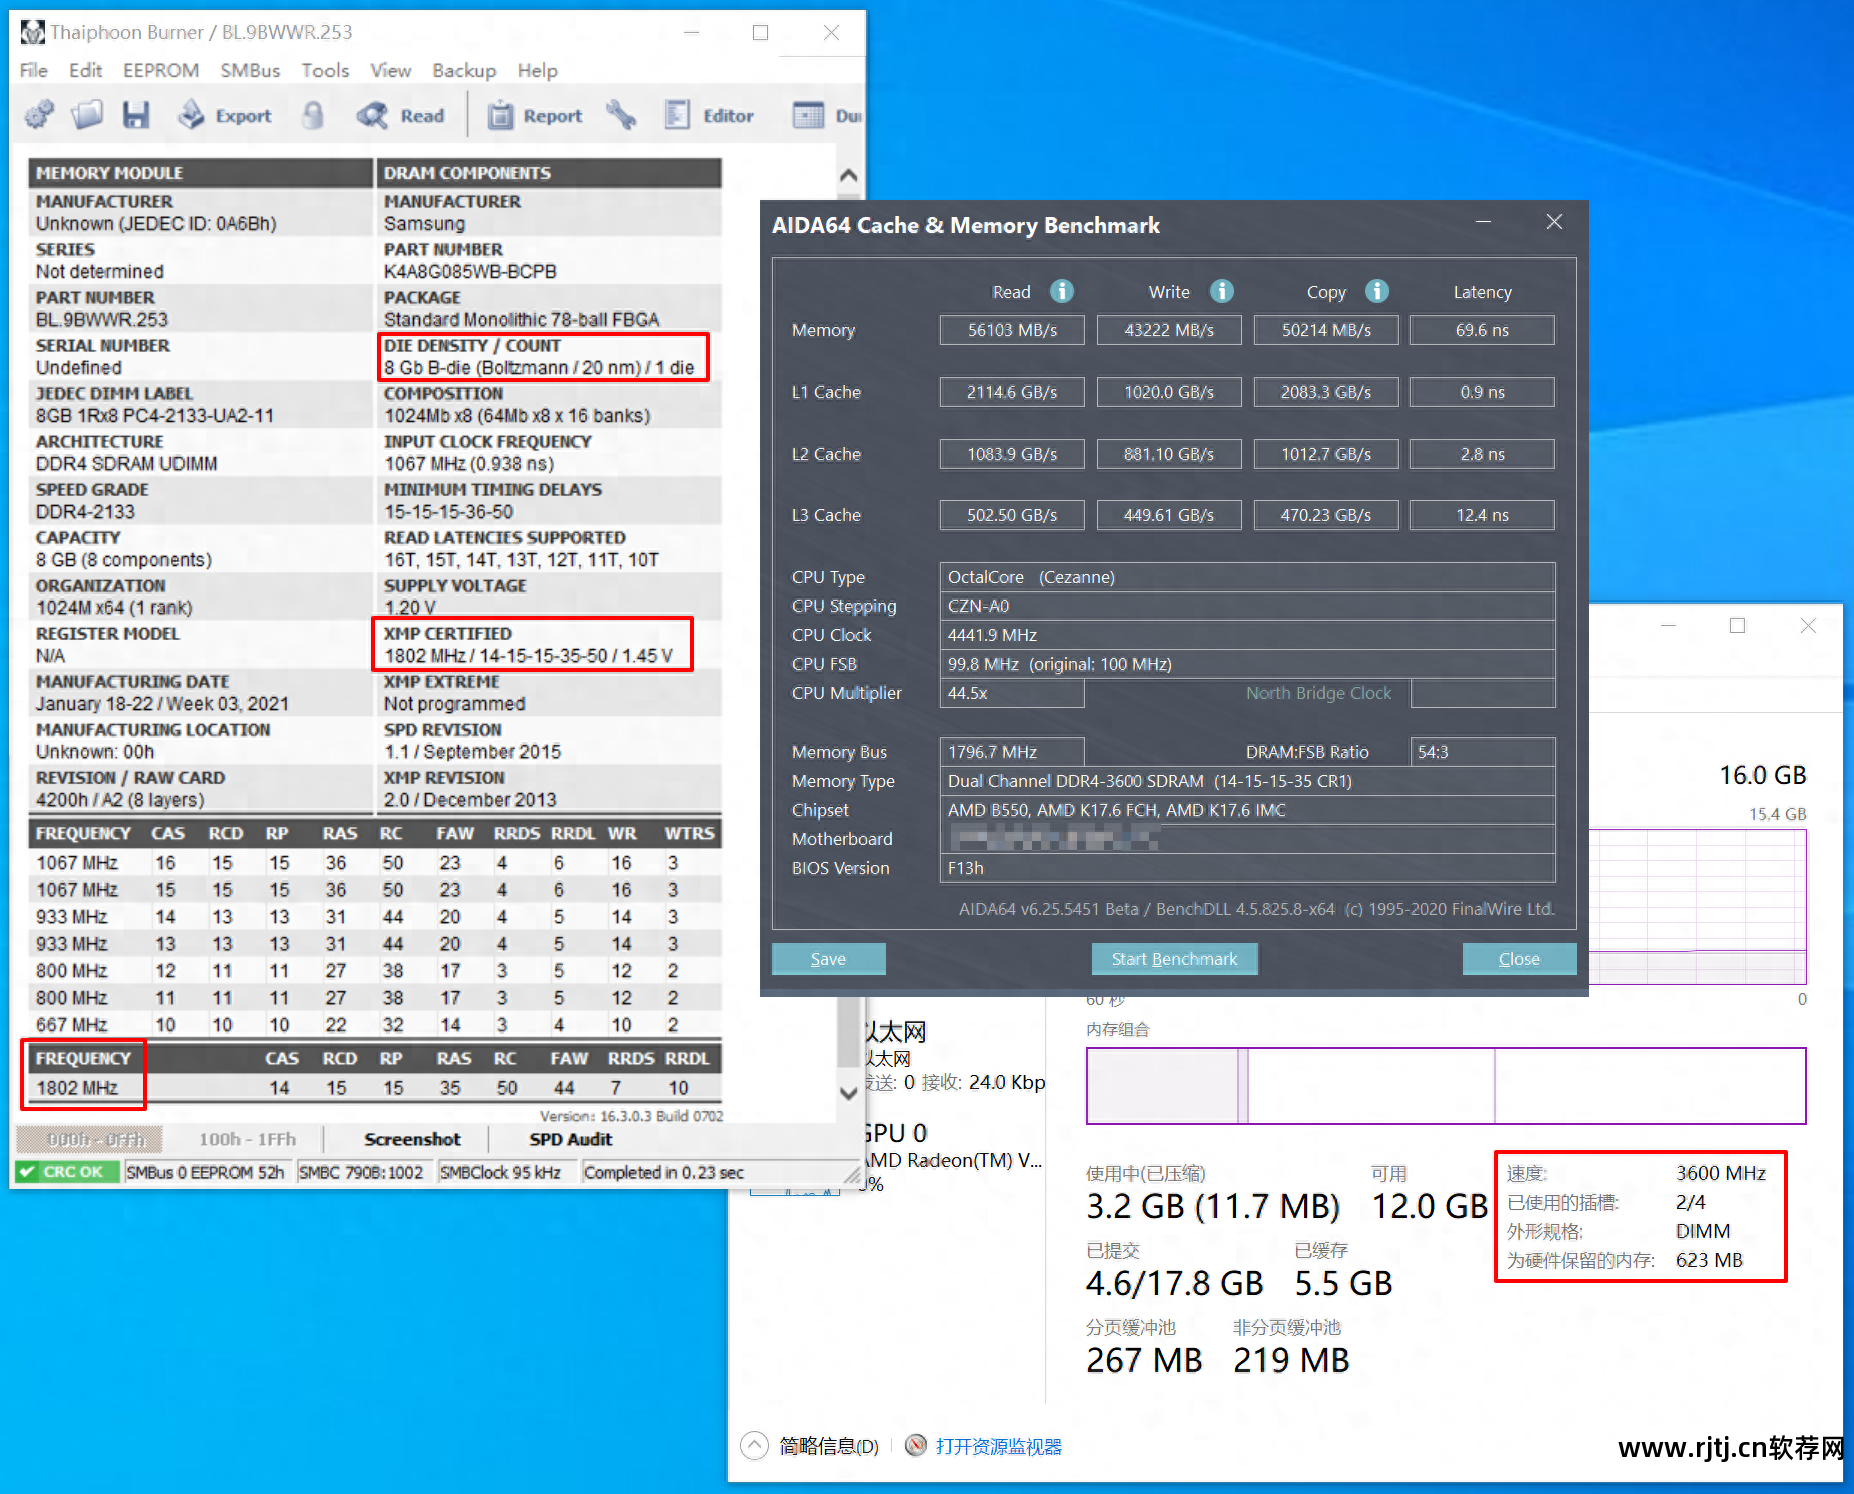Maximize the Thaiphoon Burner window

[760, 32]
